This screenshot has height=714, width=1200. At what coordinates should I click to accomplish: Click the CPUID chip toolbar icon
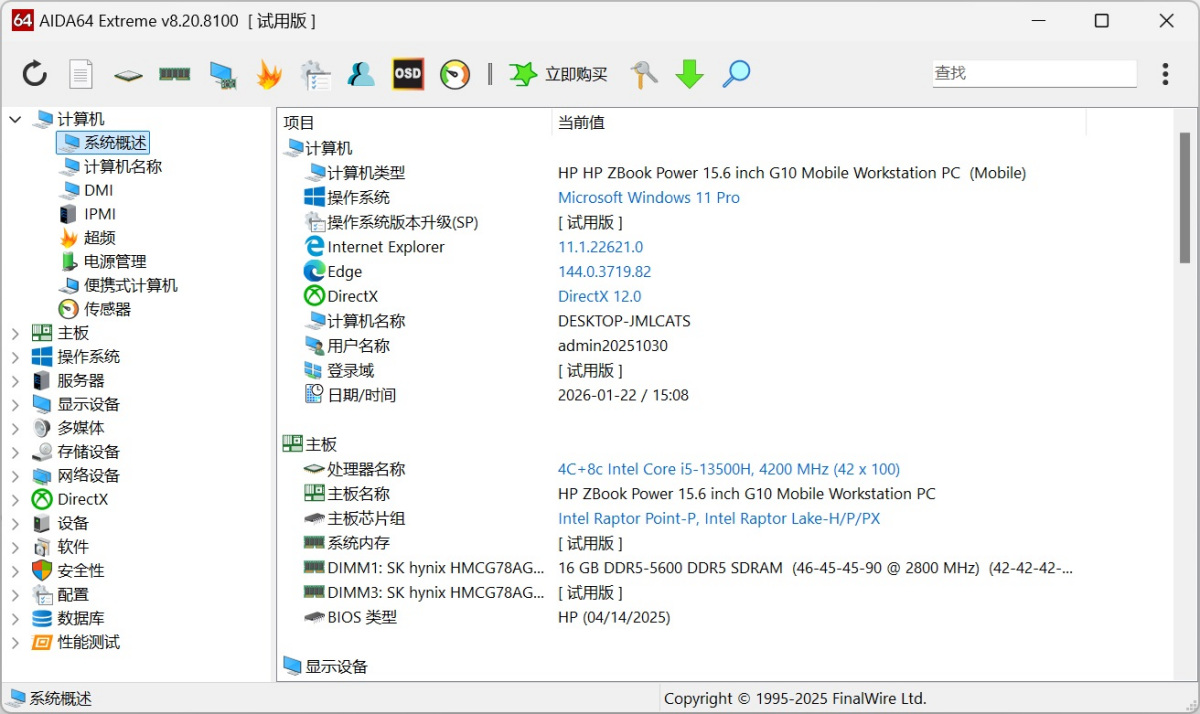point(128,73)
